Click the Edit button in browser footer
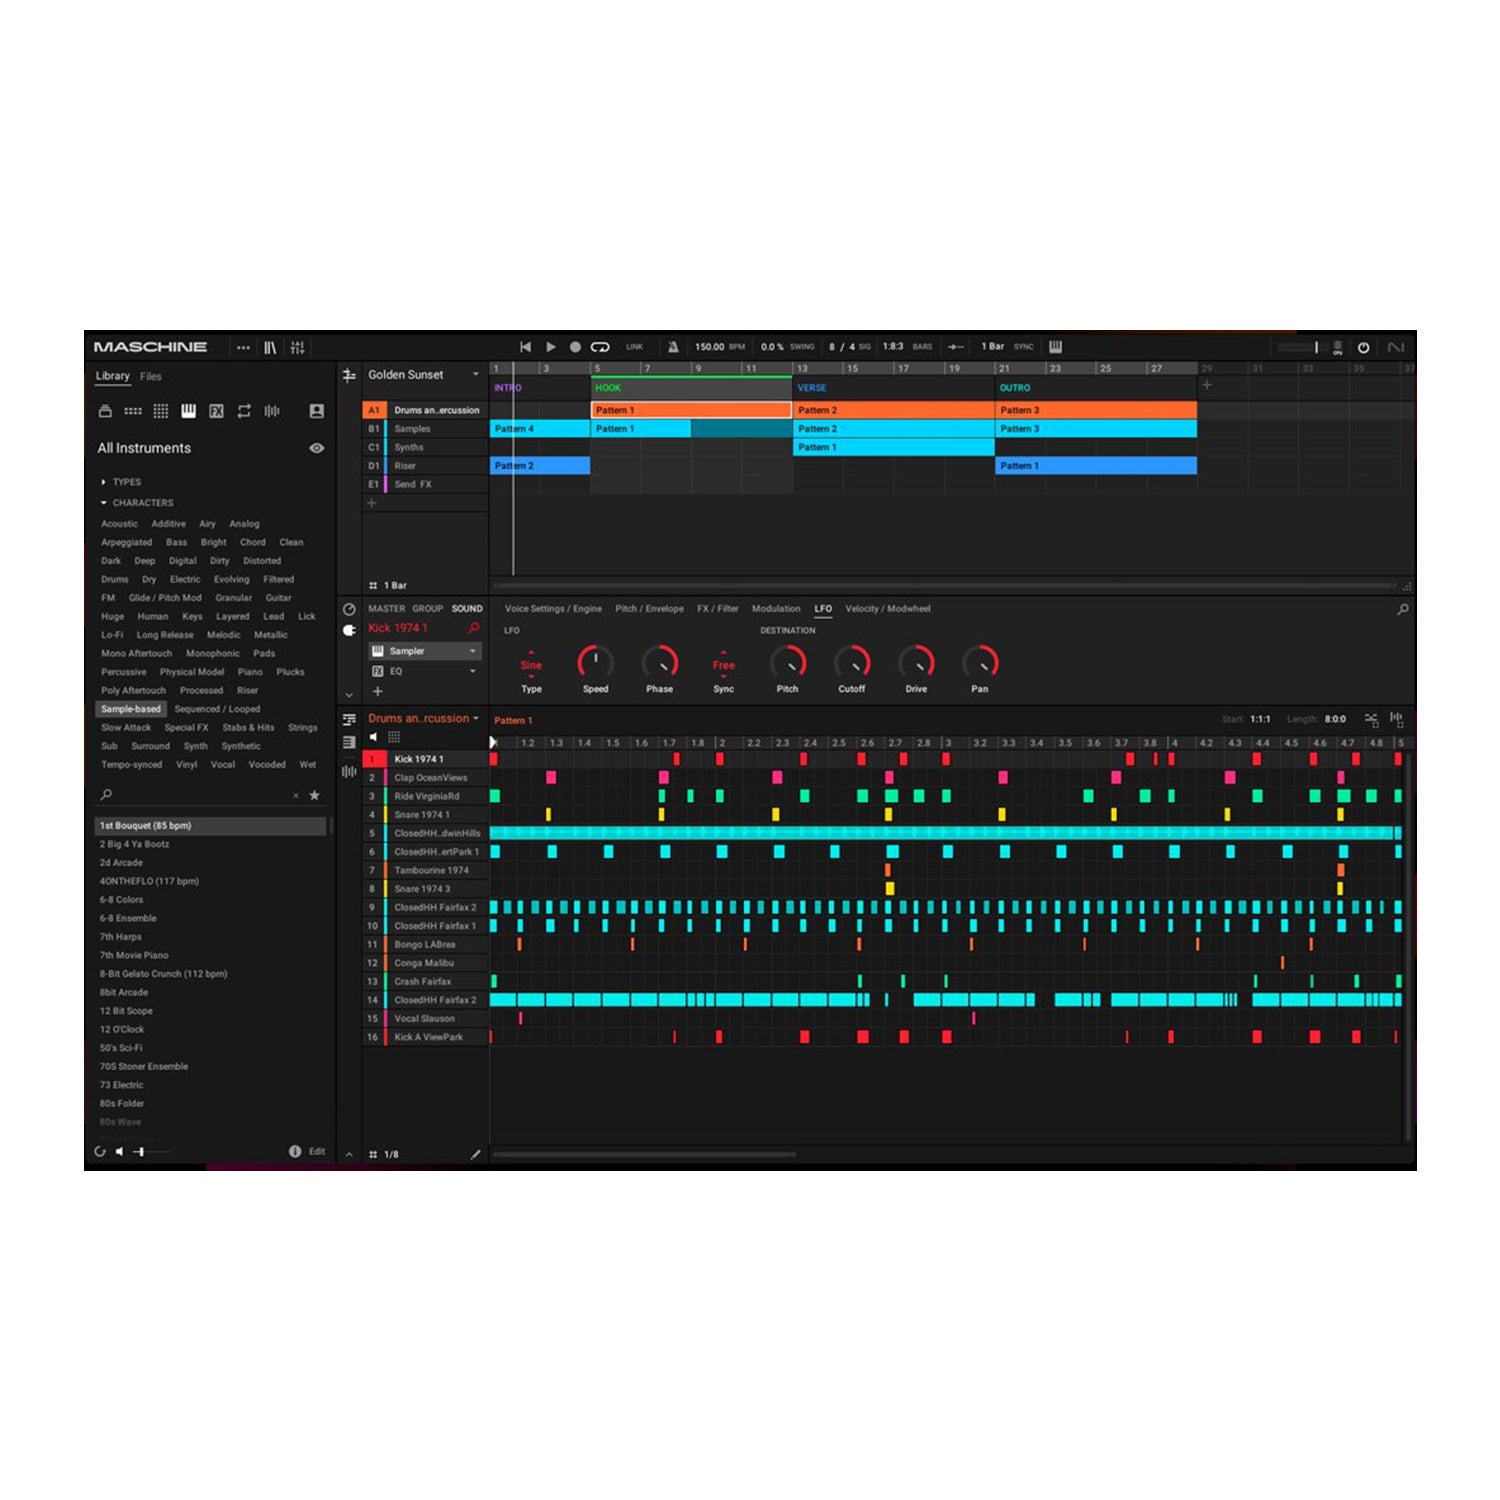The height and width of the screenshot is (1500, 1500). click(x=316, y=1151)
